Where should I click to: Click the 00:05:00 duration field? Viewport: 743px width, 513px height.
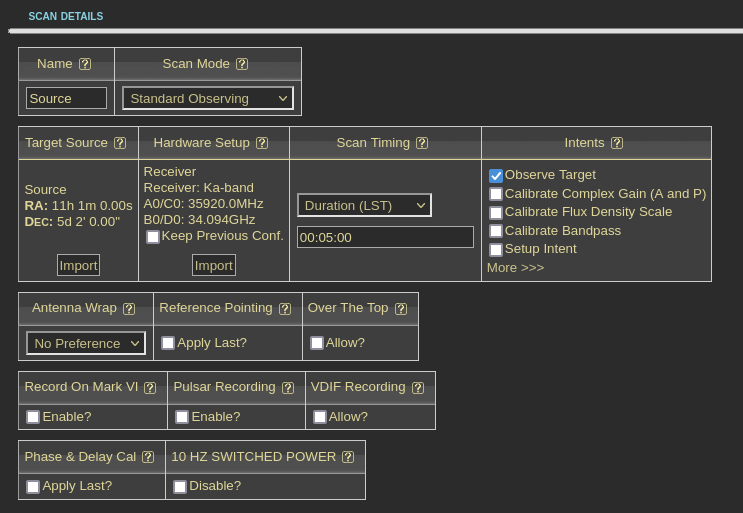point(385,237)
